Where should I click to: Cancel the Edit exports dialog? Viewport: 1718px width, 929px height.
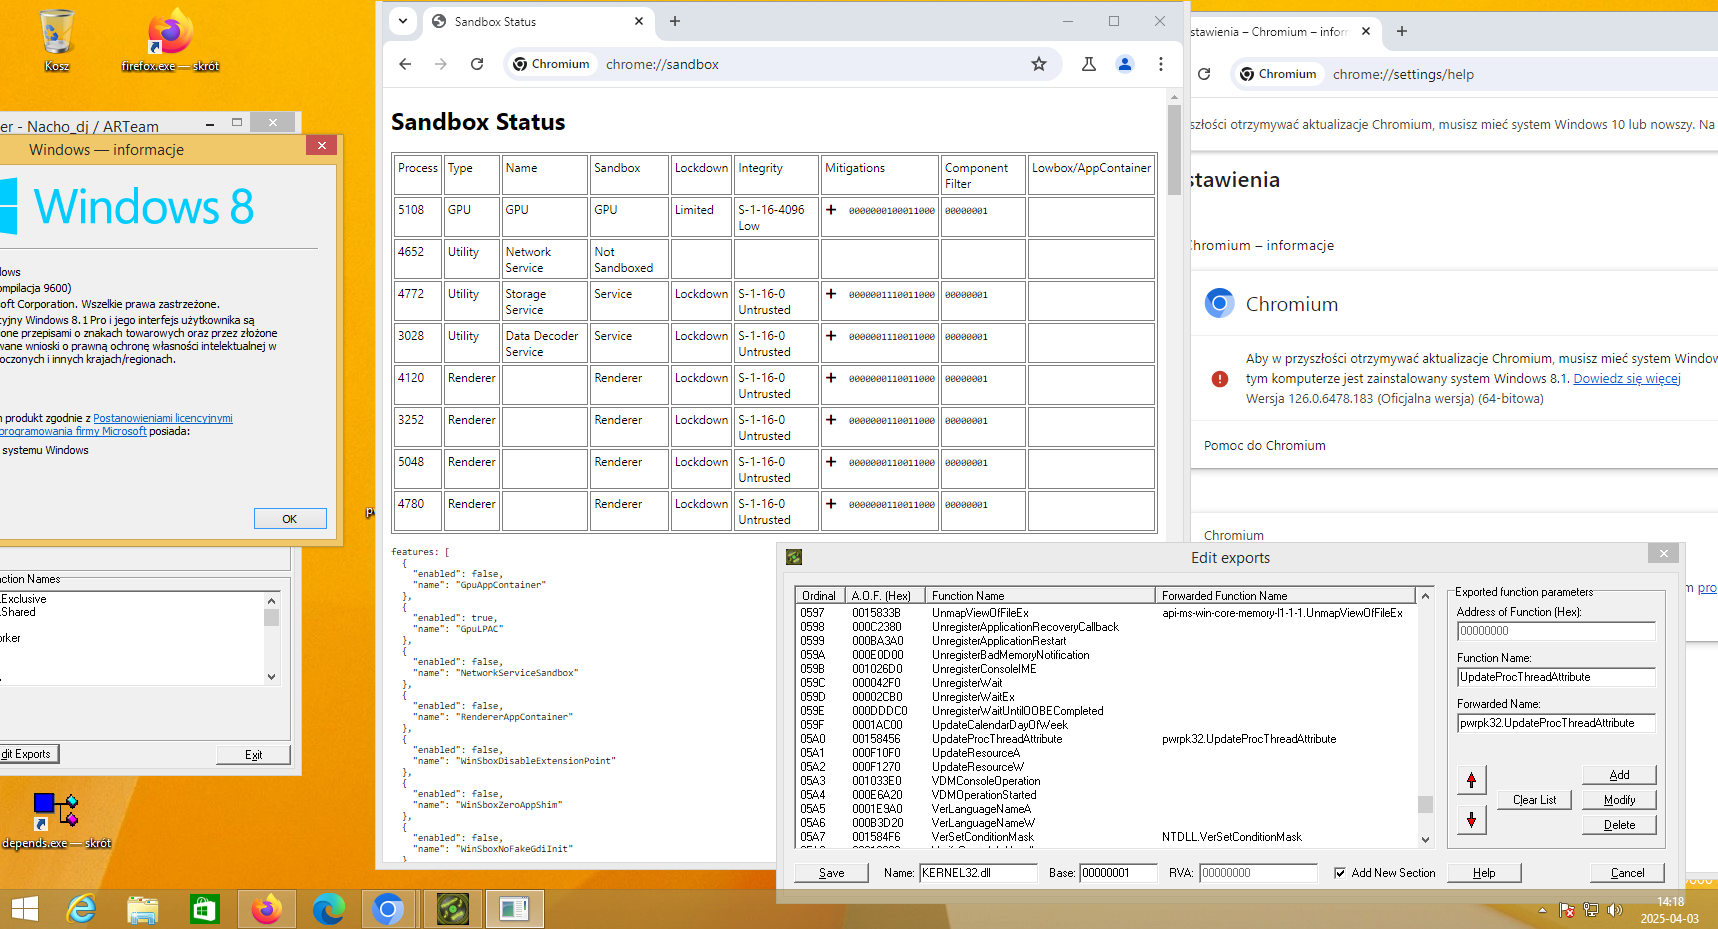pos(1627,873)
